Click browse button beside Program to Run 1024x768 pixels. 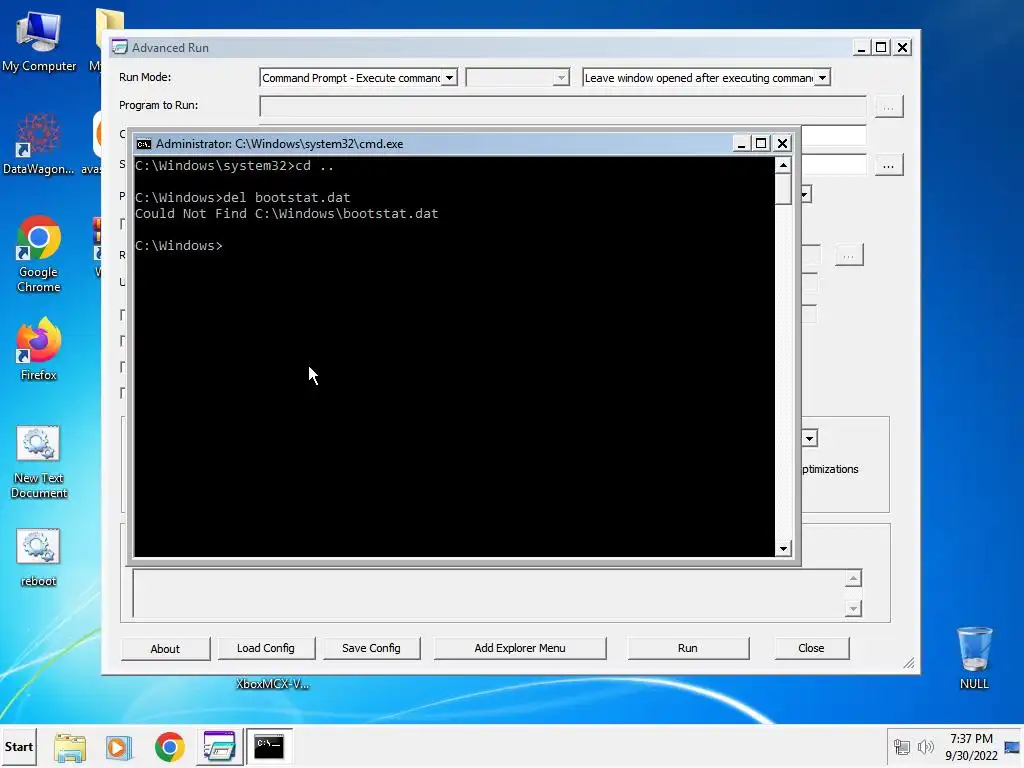[x=888, y=106]
